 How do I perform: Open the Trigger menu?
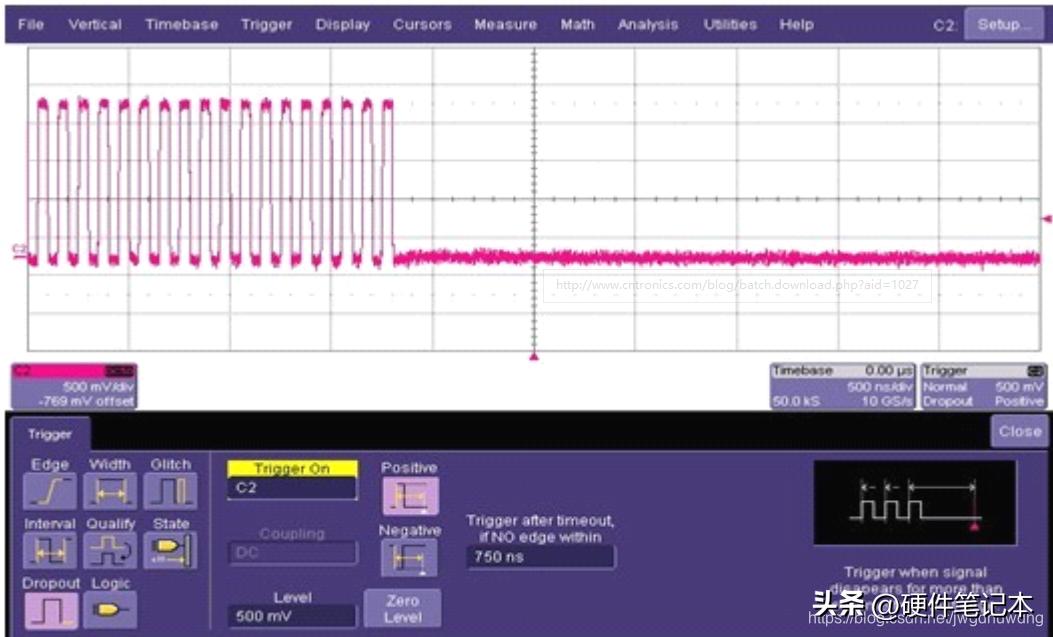[x=267, y=25]
